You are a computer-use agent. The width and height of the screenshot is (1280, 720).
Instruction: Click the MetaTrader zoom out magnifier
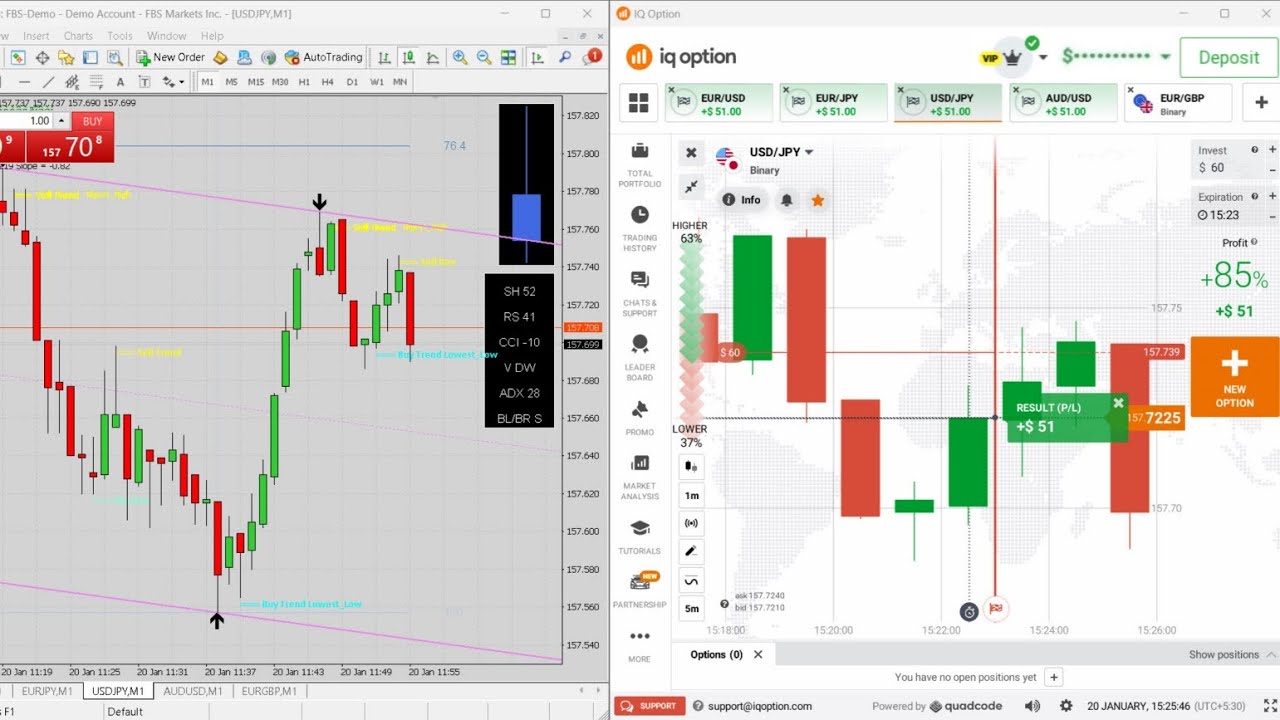tap(484, 57)
